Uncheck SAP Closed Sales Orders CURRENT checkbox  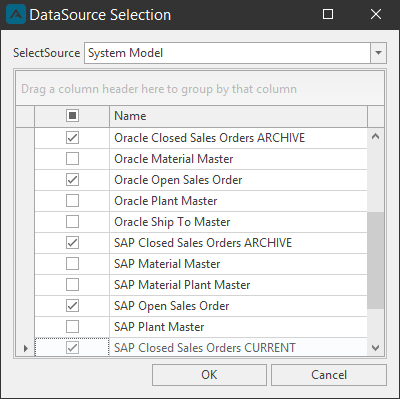pyautogui.click(x=72, y=348)
